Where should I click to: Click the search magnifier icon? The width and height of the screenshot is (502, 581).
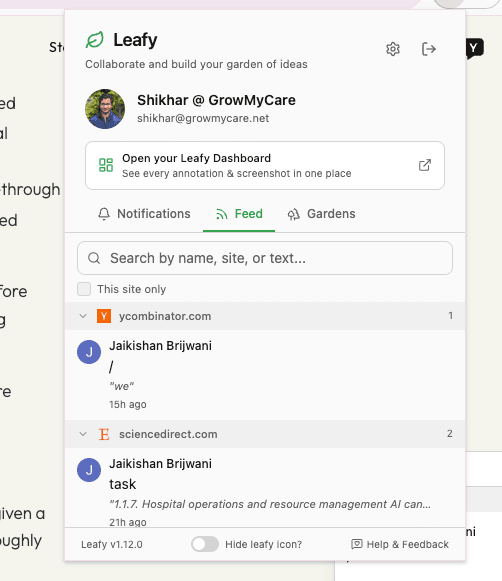pos(94,258)
